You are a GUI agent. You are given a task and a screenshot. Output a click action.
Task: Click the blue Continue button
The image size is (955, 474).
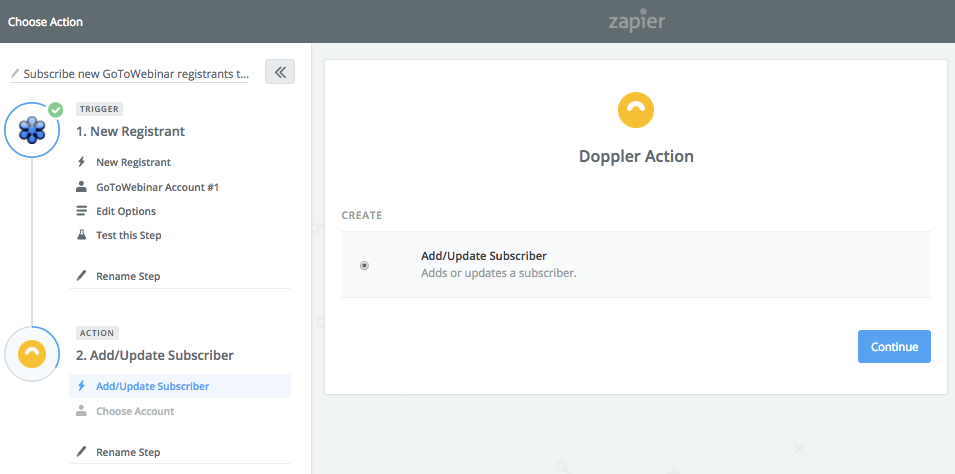coord(894,347)
